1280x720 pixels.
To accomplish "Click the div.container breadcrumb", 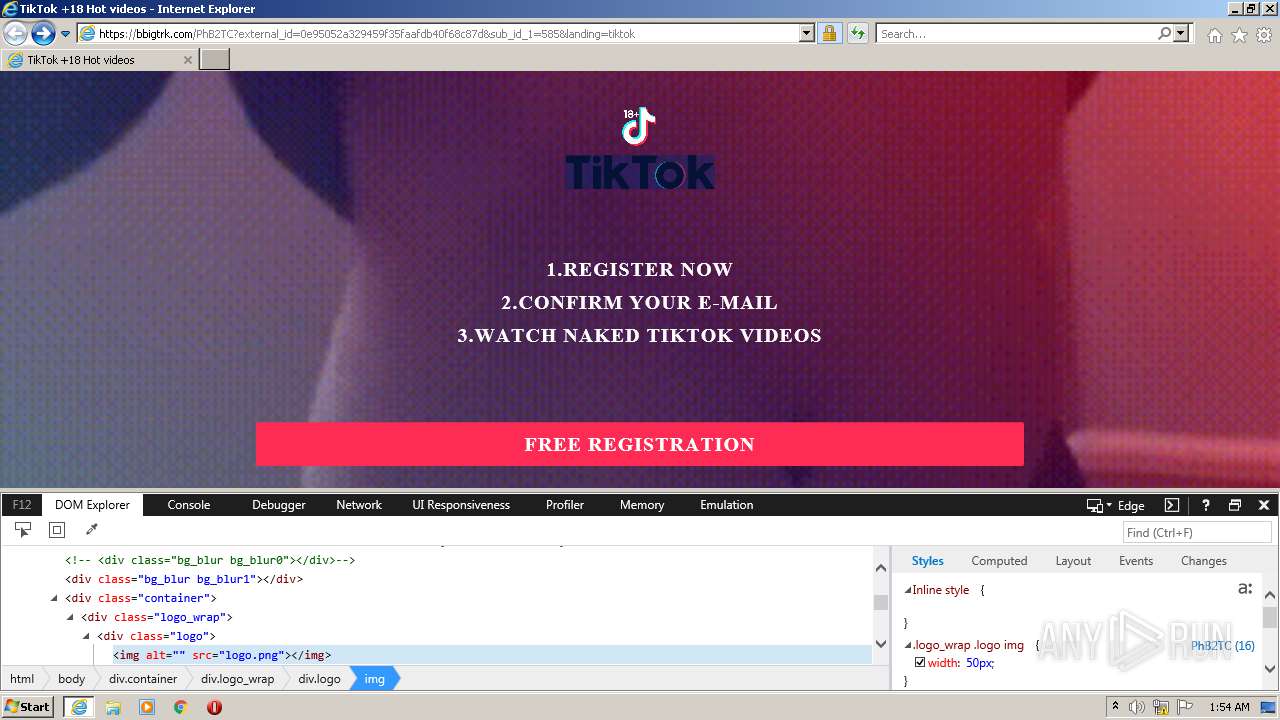I will pos(143,679).
